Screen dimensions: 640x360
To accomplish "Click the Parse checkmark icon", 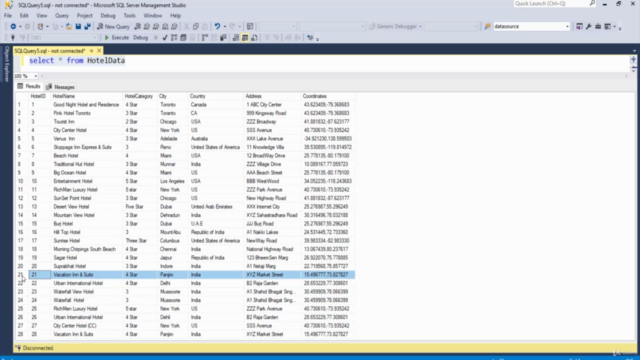I will [x=165, y=38].
